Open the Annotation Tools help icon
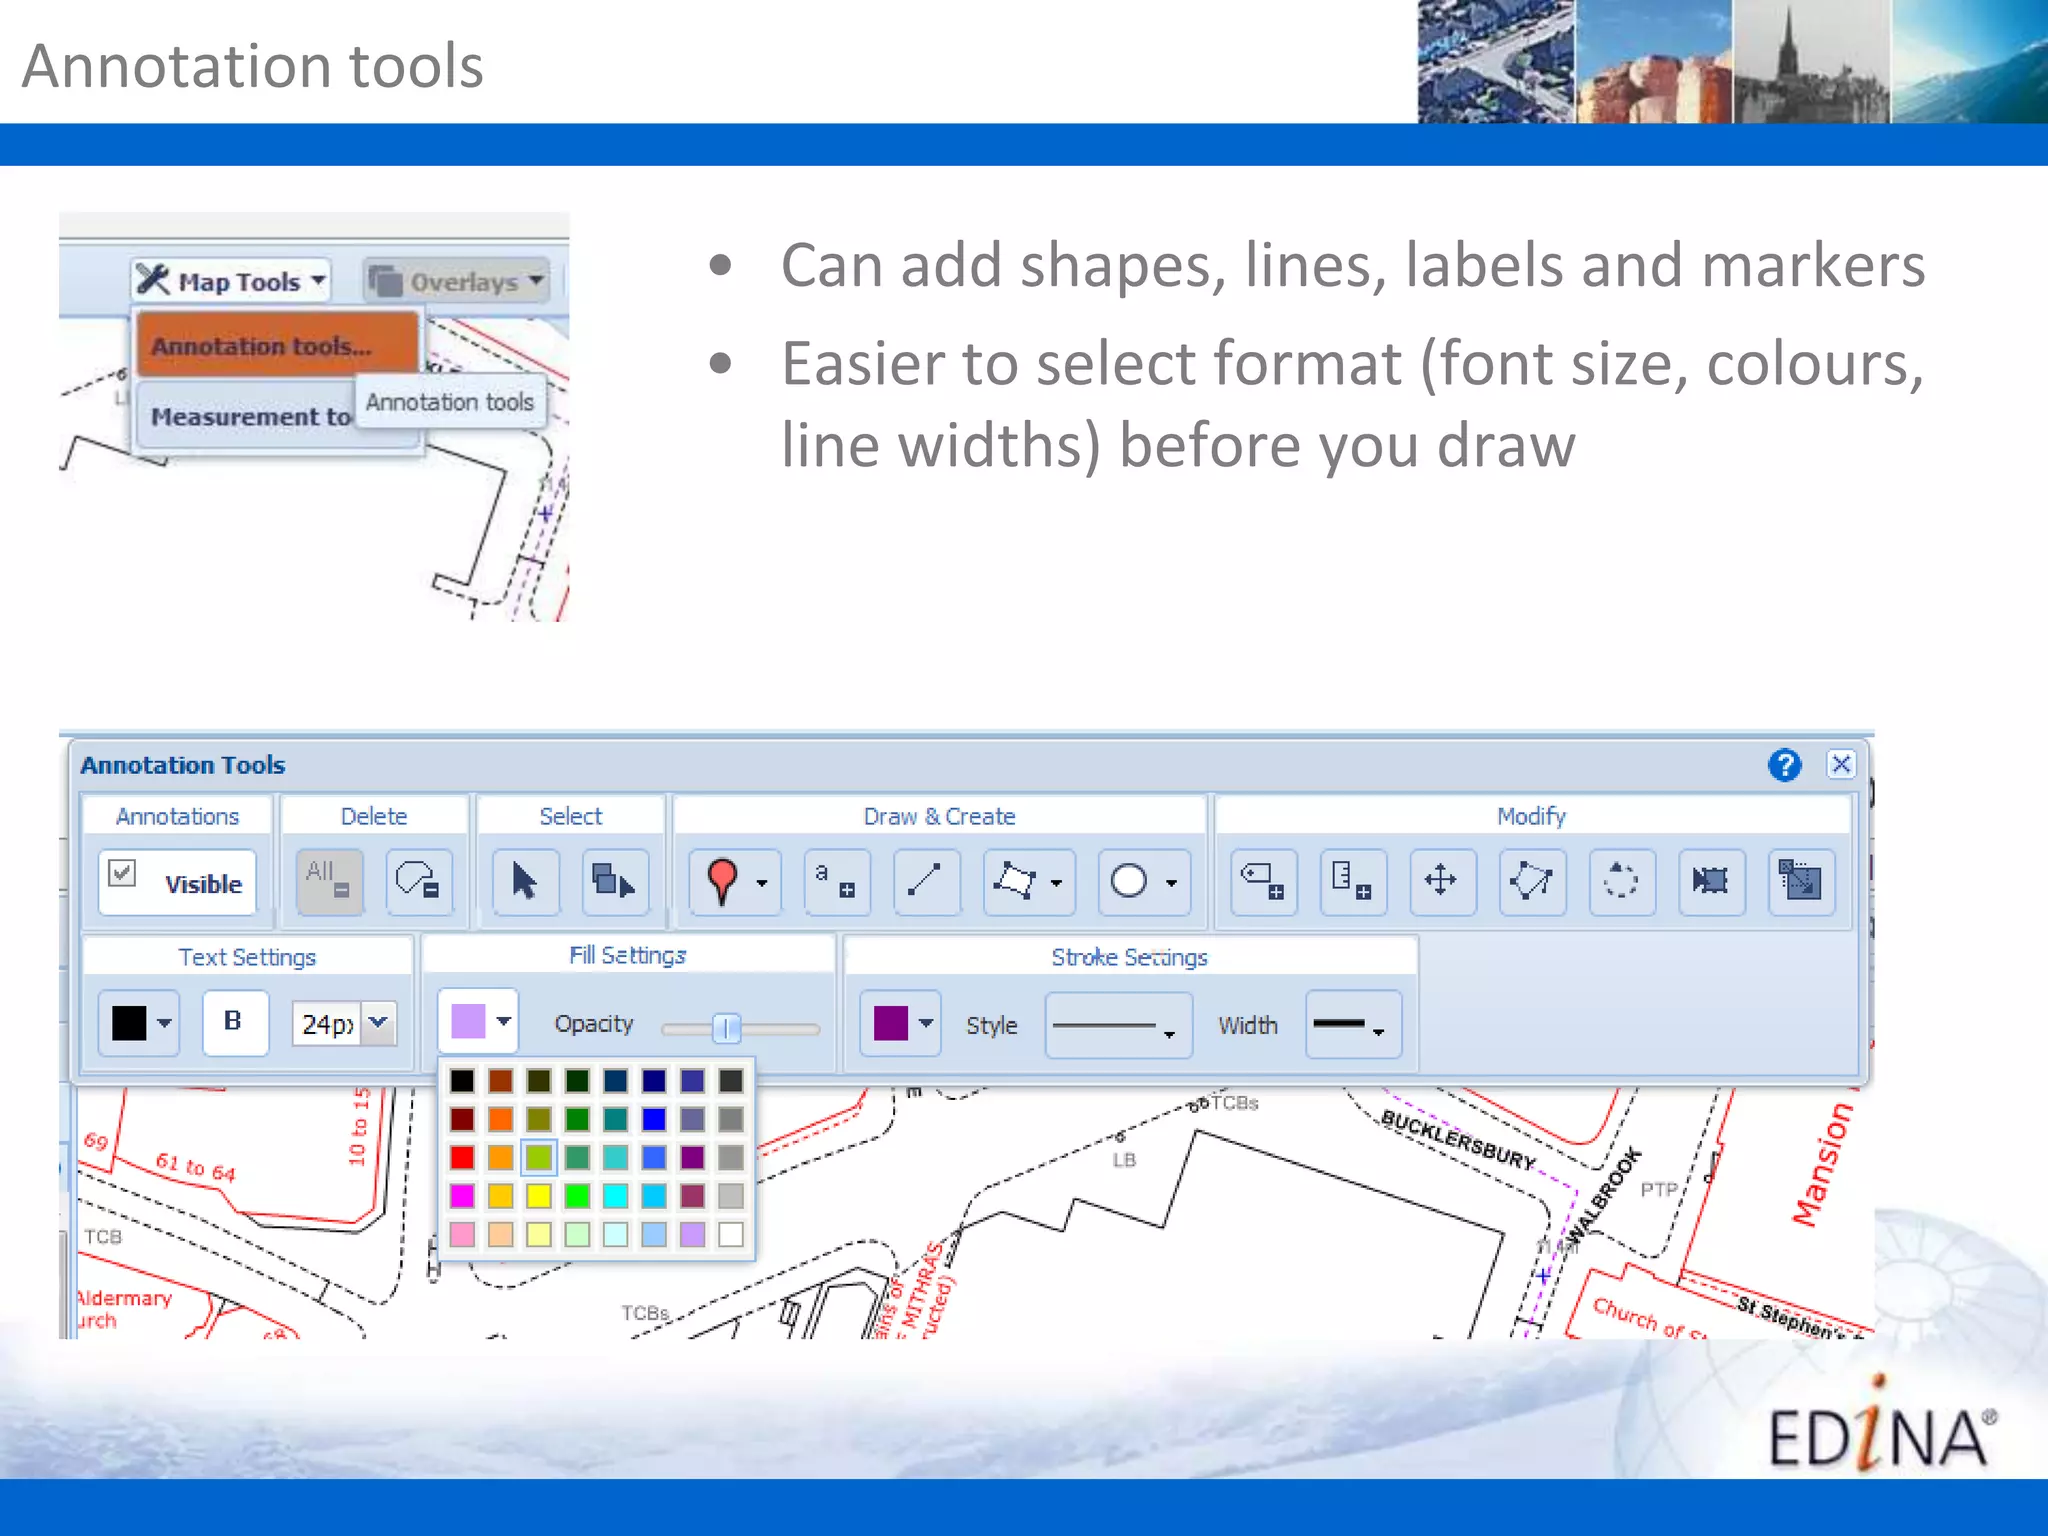Screen dimensions: 2048x1536 click(x=1785, y=765)
